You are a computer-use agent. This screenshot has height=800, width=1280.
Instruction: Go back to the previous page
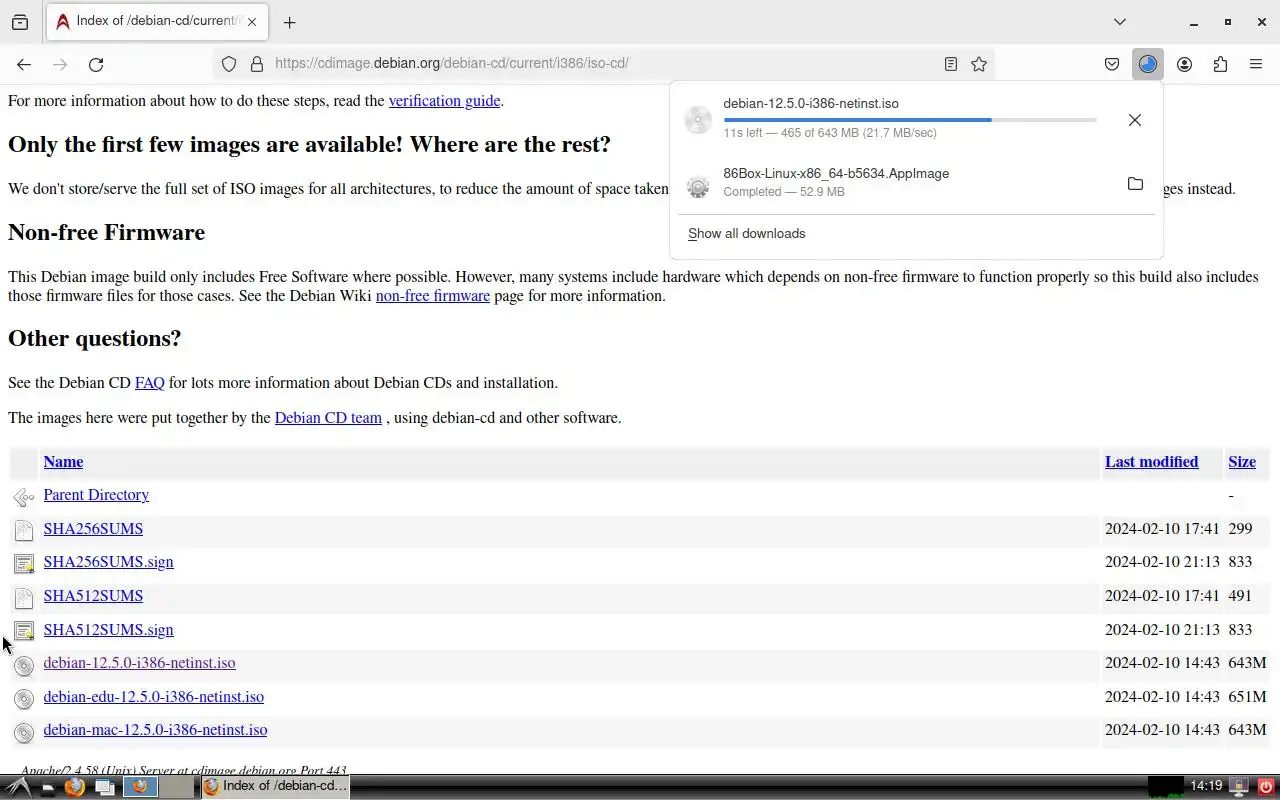pyautogui.click(x=24, y=64)
